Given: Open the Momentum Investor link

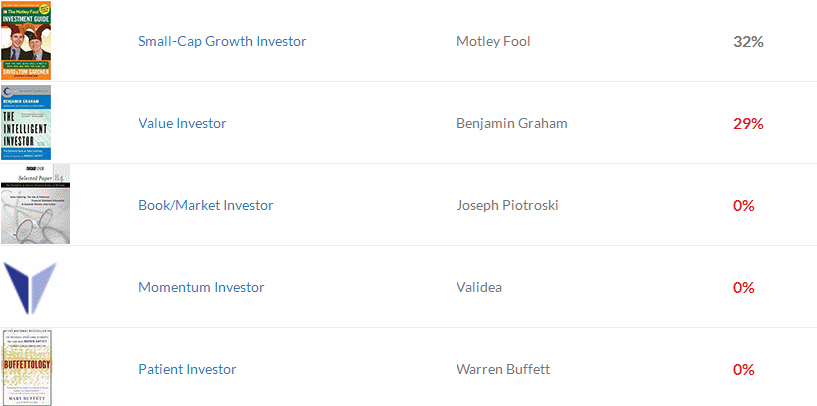Looking at the screenshot, I should pos(201,287).
